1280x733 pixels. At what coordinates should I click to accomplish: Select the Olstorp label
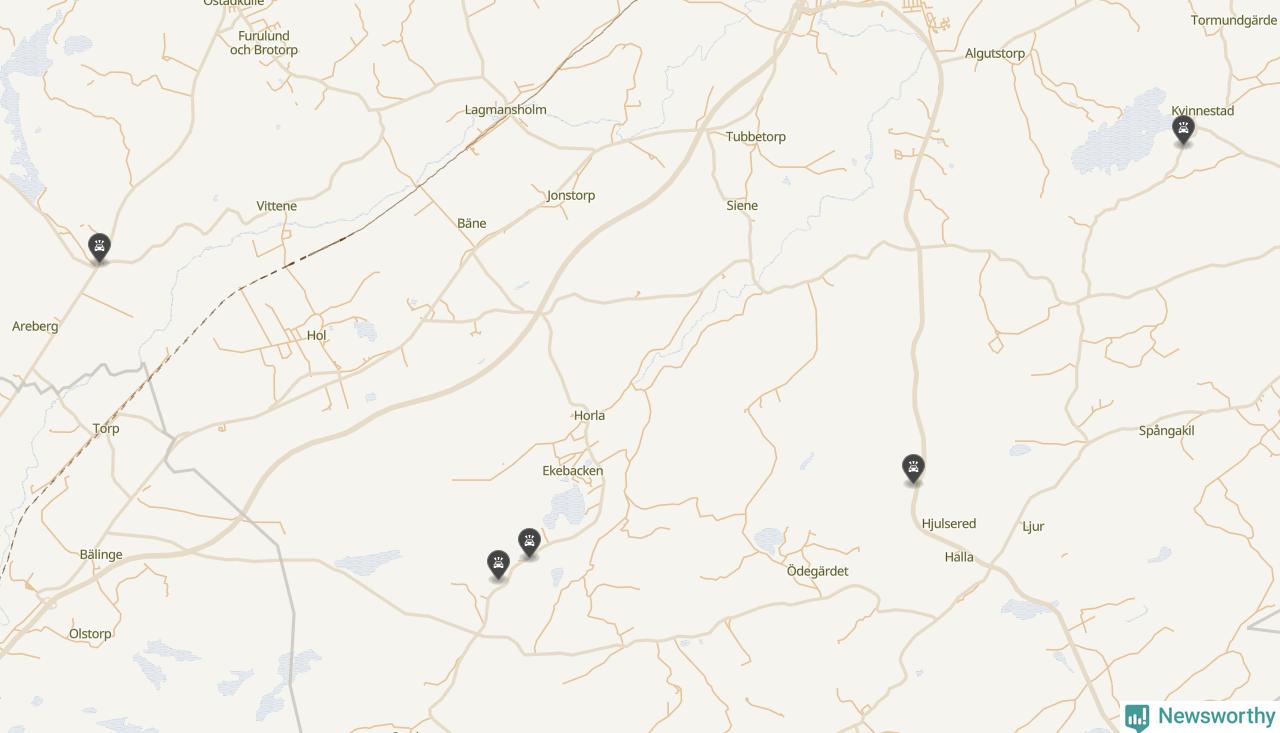90,634
